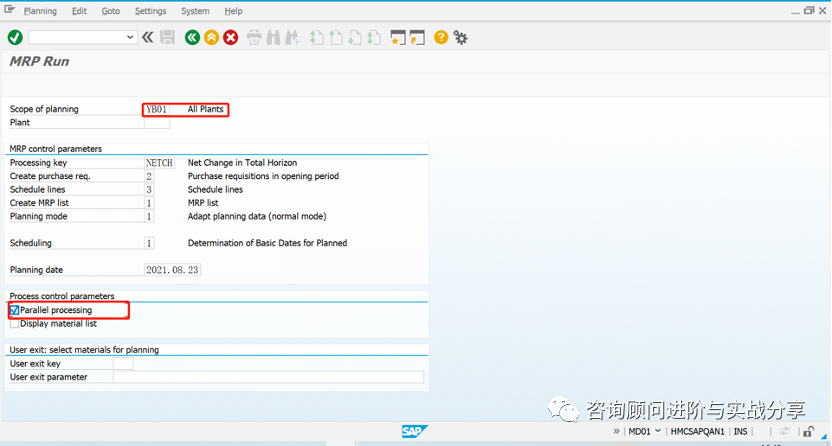Click 'Determination of Basic Dates for Planned' text

click(267, 243)
